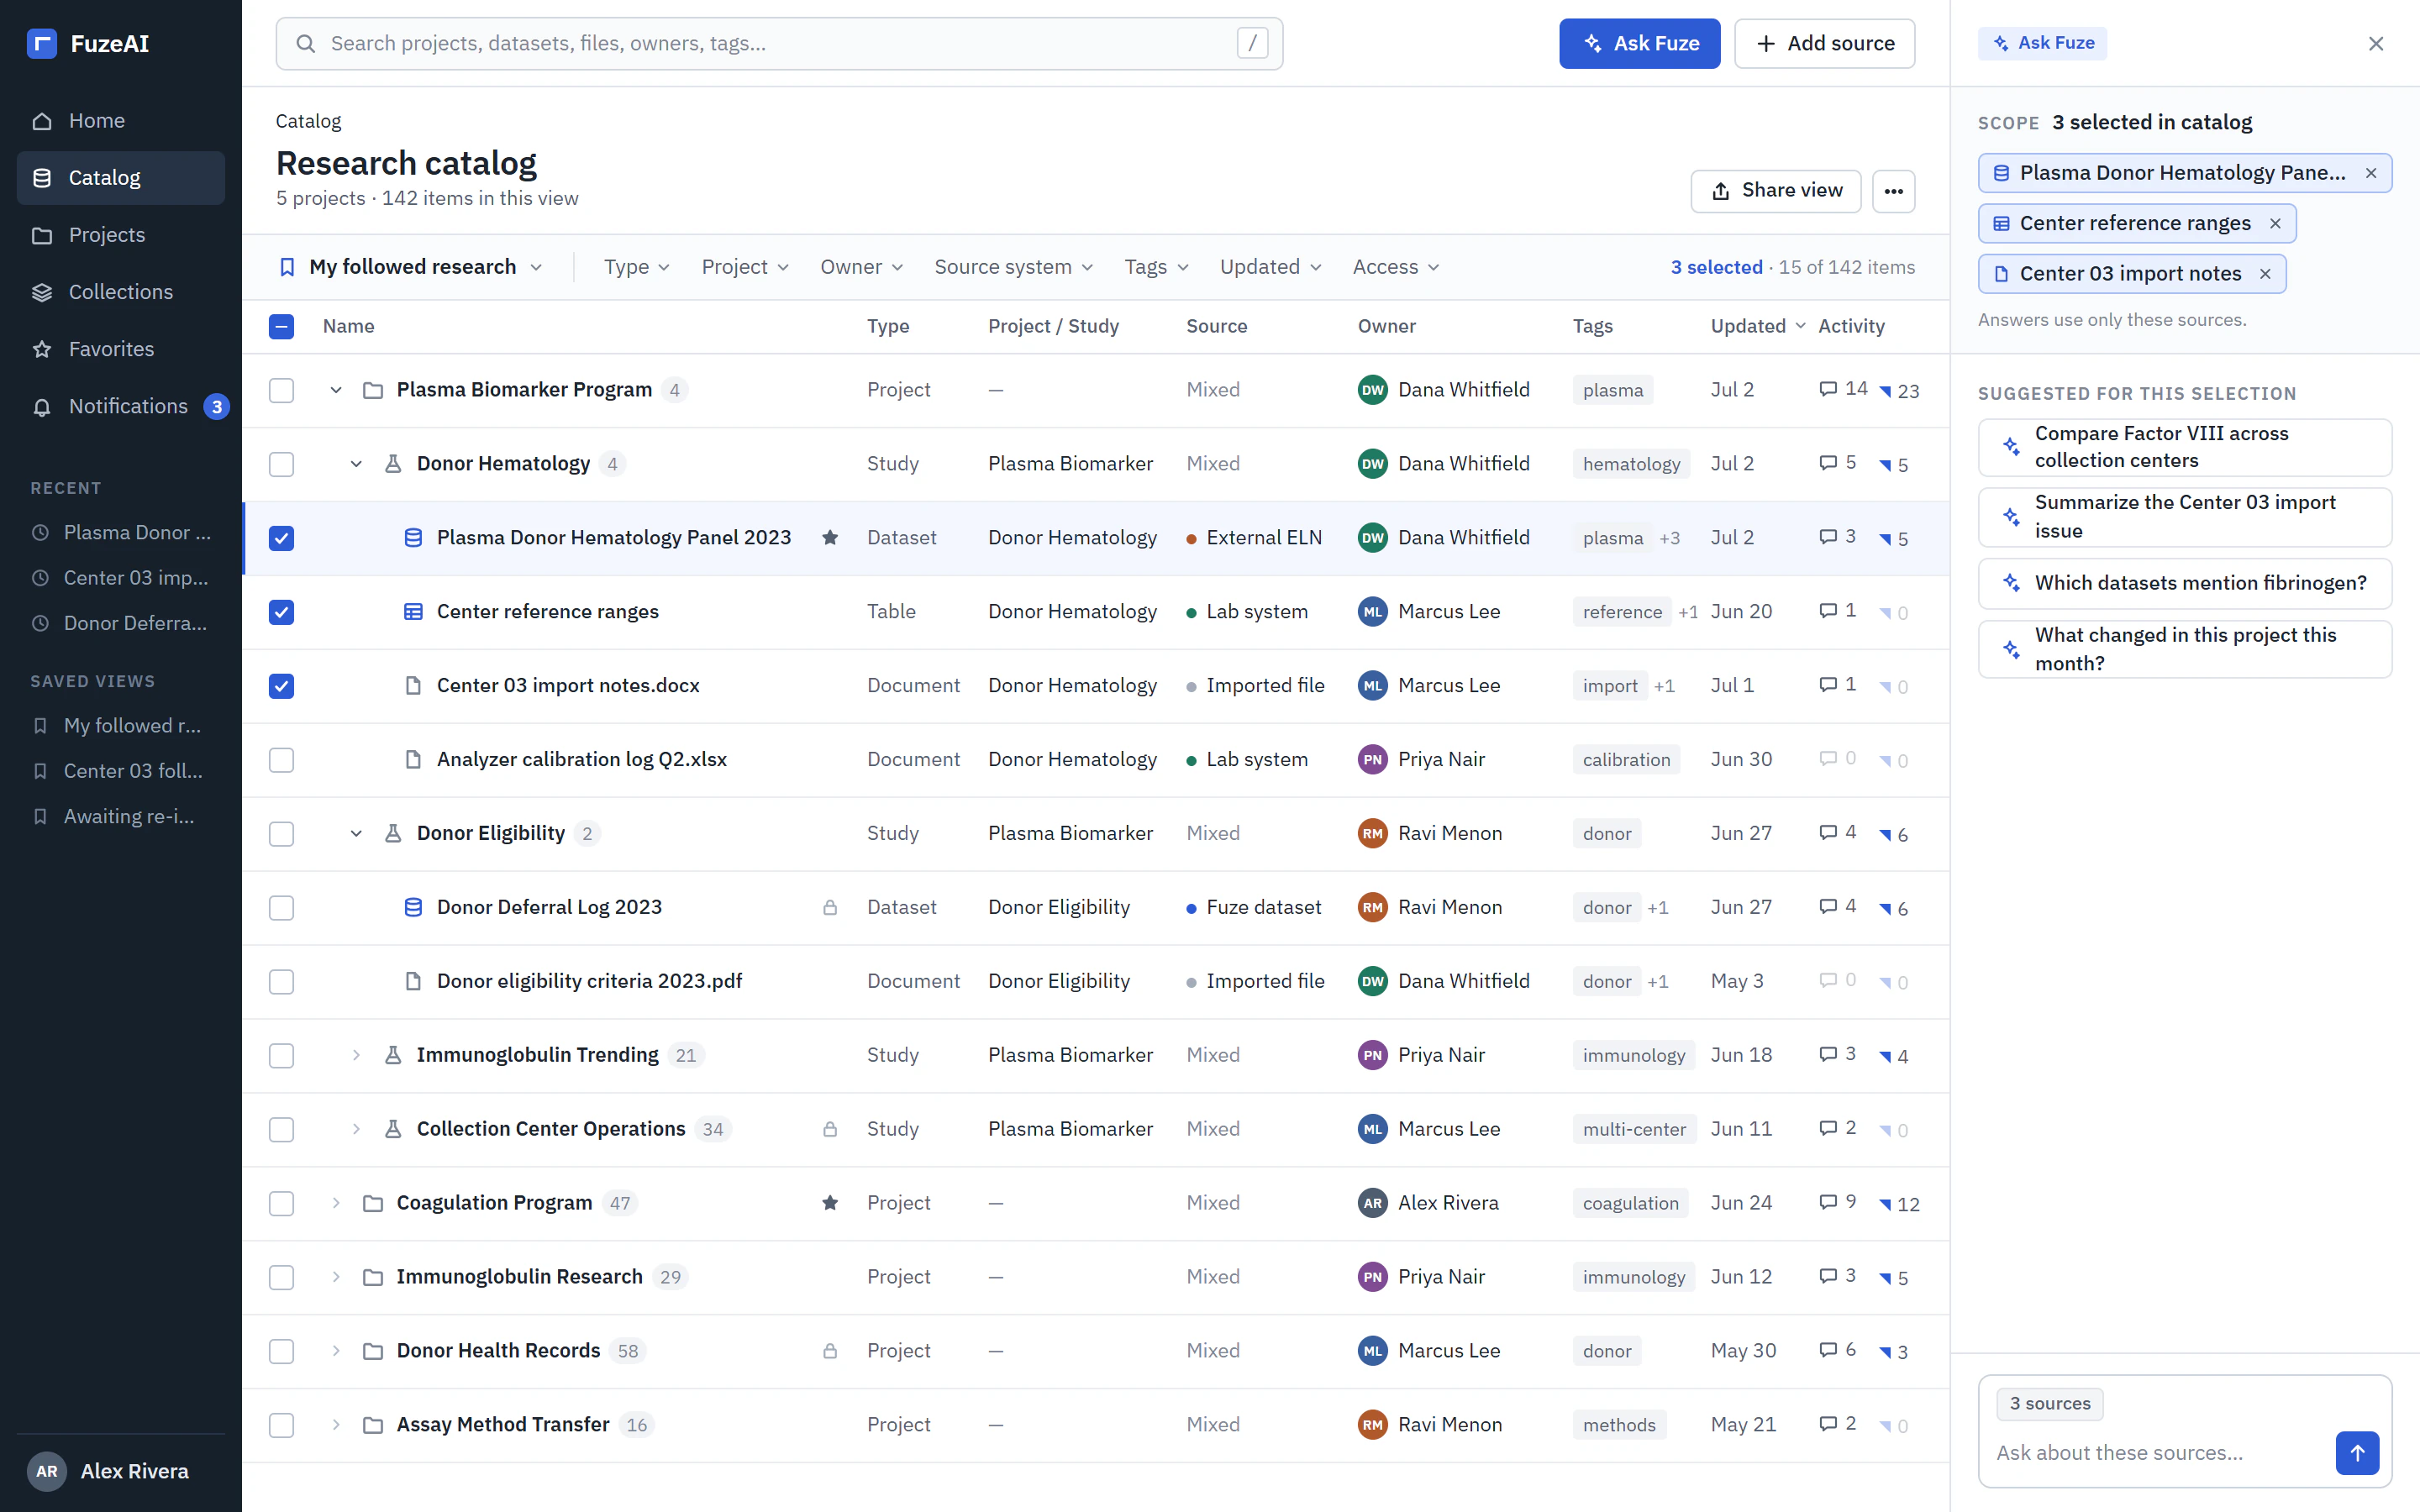This screenshot has height=1512, width=2420.
Task: Click flask icon of Immunoglobulin Trending study
Action: [393, 1055]
